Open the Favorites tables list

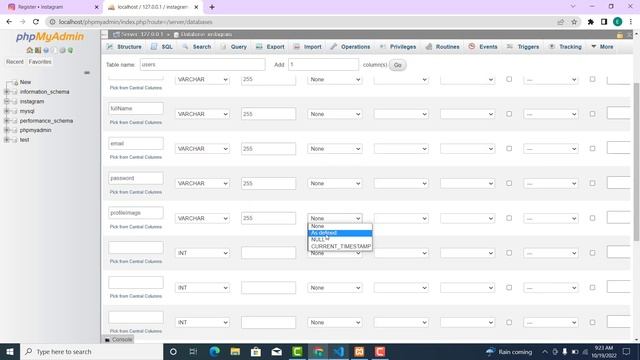click(x=40, y=62)
